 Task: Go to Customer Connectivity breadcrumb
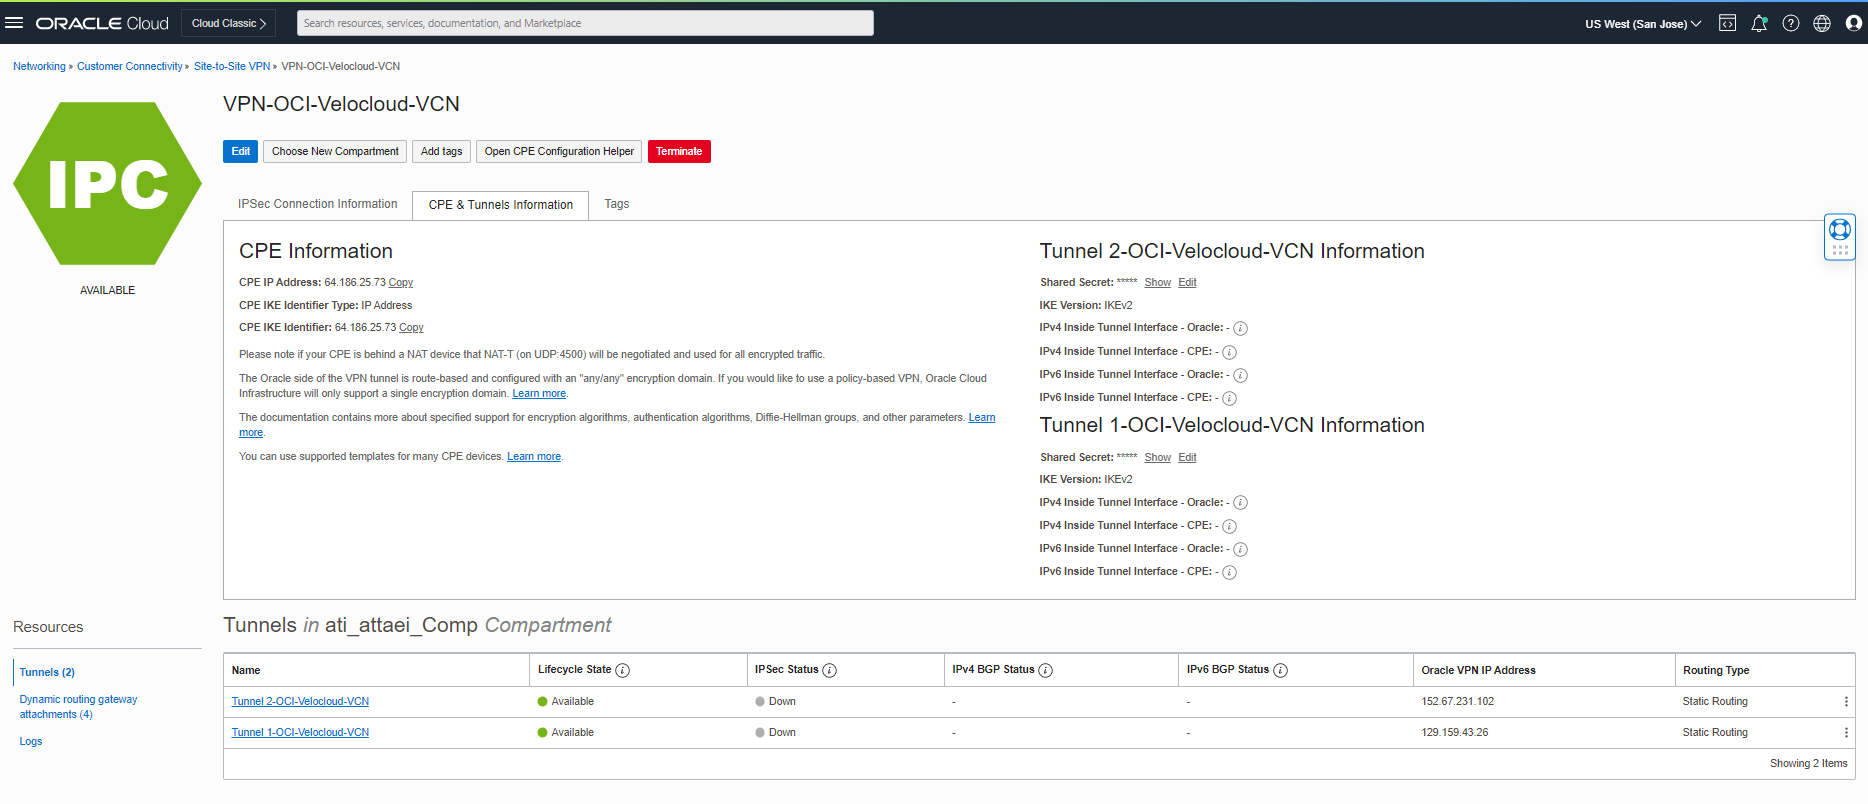point(130,66)
